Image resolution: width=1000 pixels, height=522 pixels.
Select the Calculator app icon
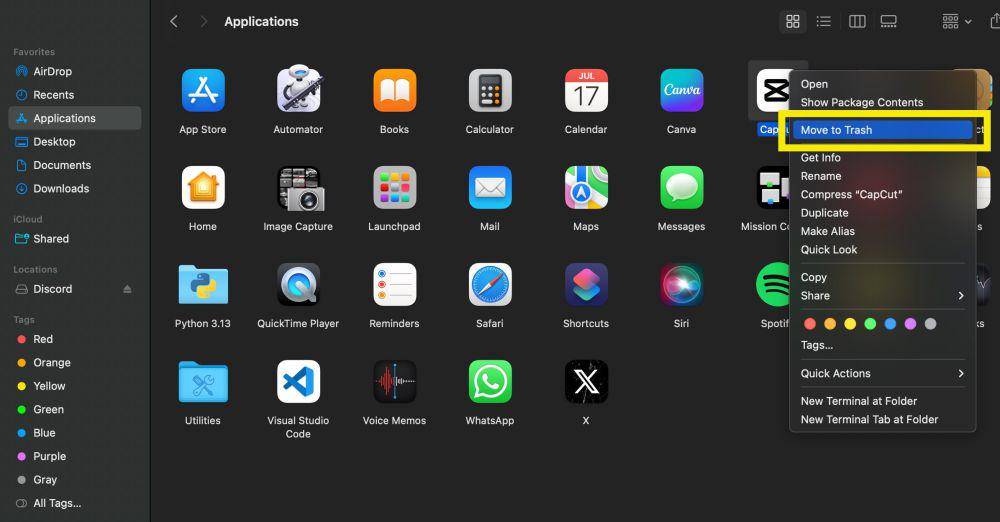490,91
